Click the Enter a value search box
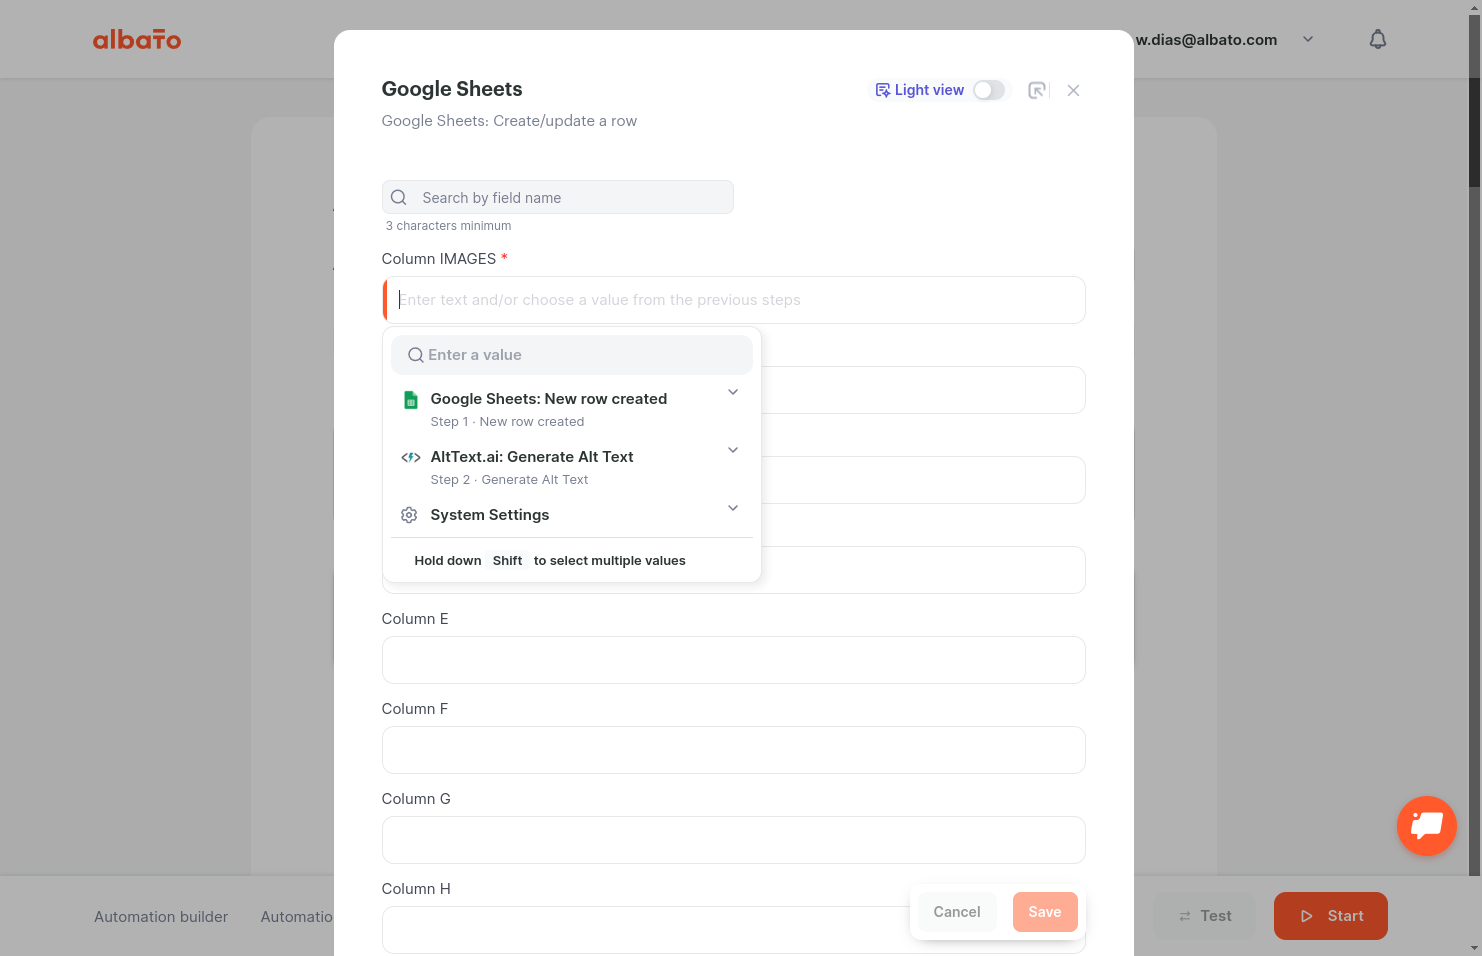Screen dimensions: 1482x956 pos(572,355)
